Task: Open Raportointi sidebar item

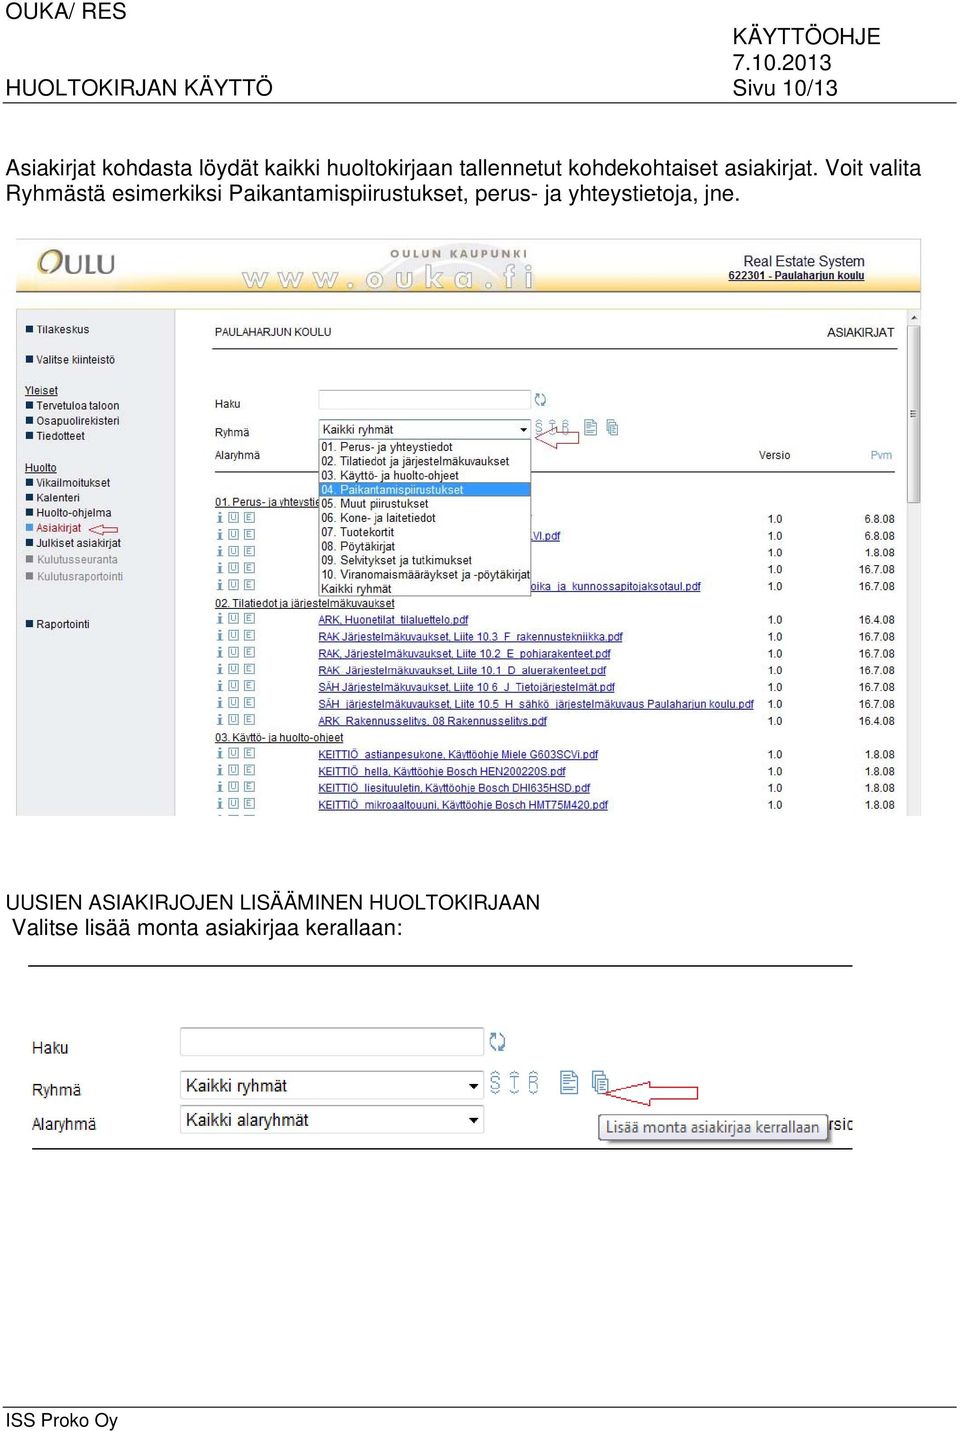Action: click(63, 624)
